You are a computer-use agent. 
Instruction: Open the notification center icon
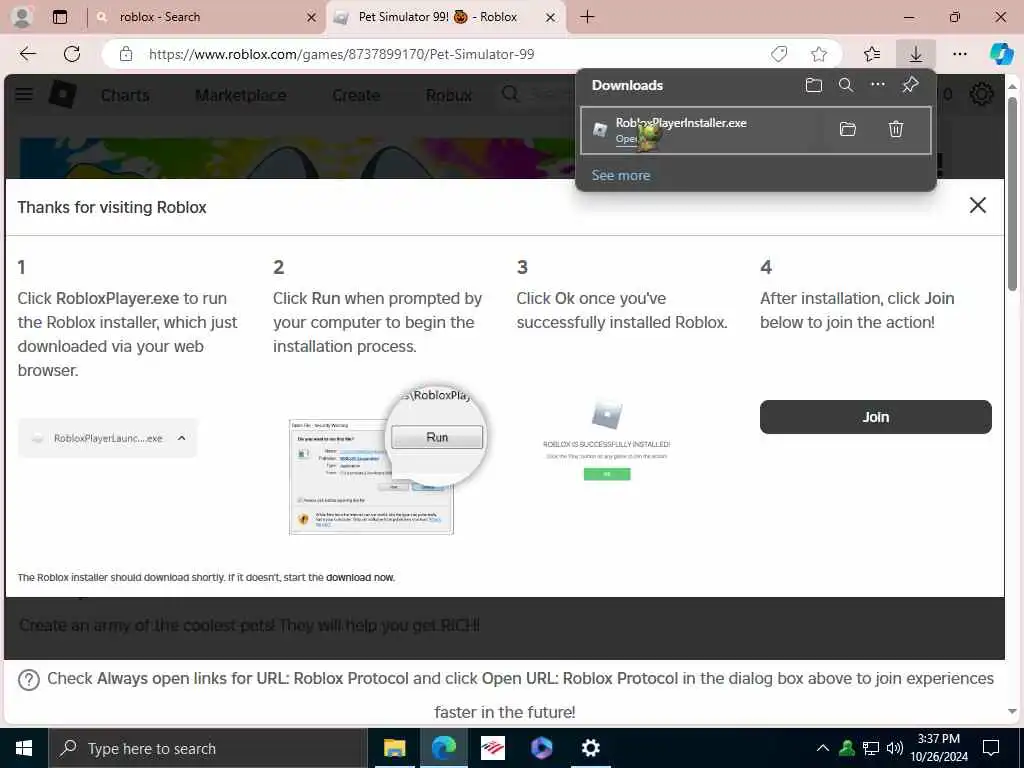(x=991, y=748)
